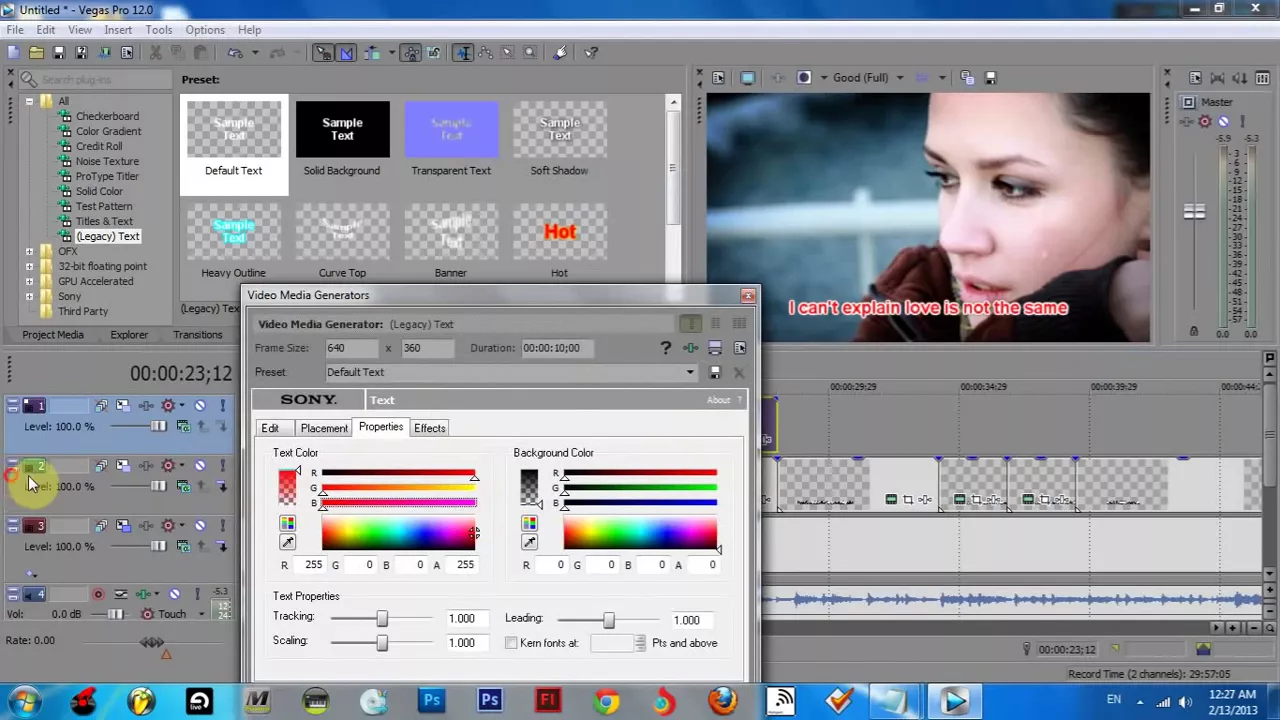
Task: Toggle Automatic Crossfades toolbar icon
Action: [346, 53]
